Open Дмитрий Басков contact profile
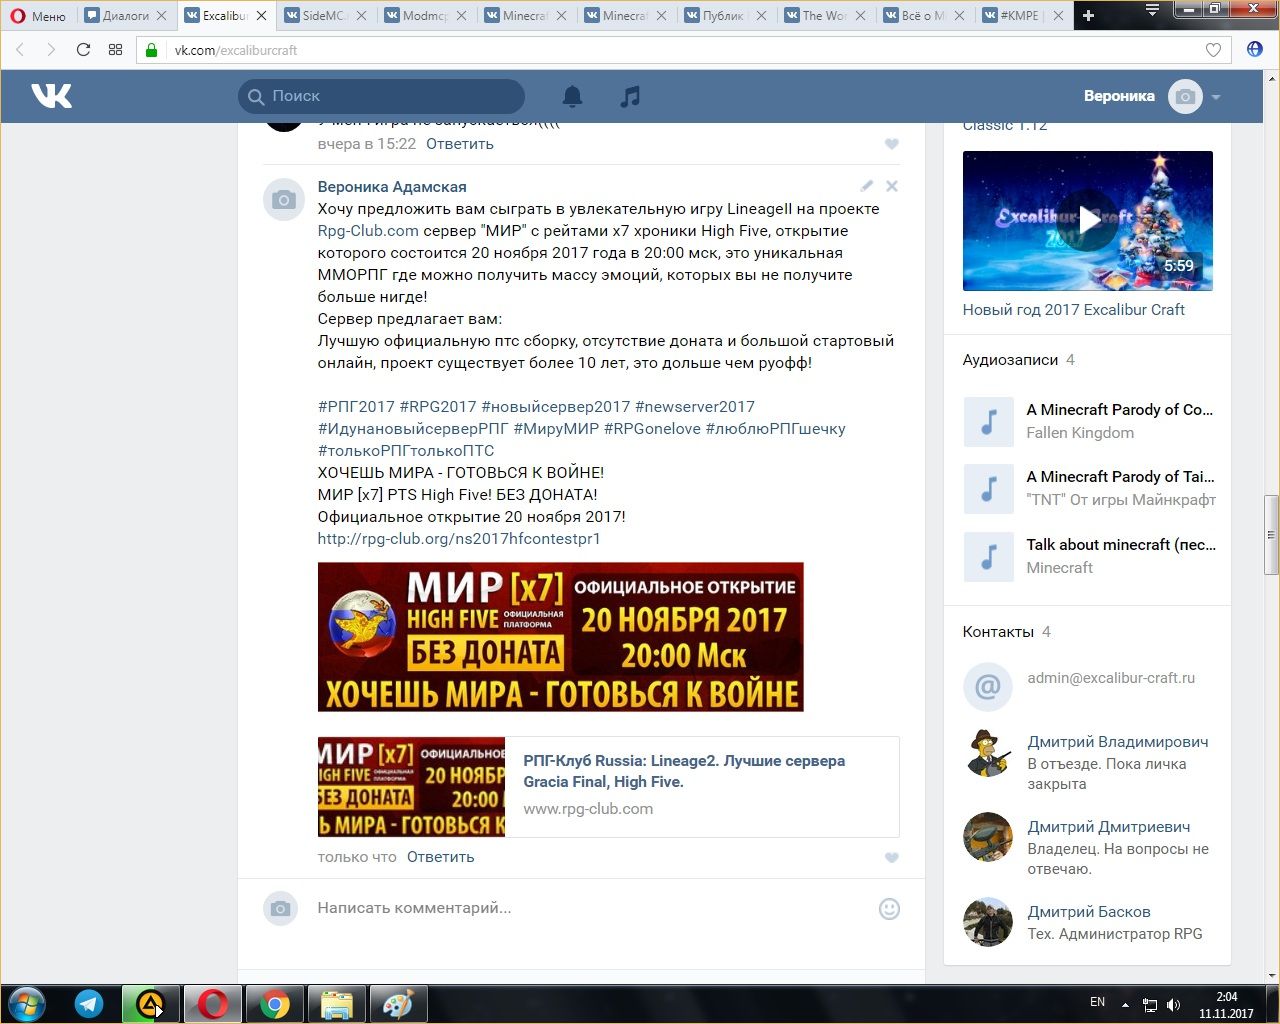 click(1089, 912)
